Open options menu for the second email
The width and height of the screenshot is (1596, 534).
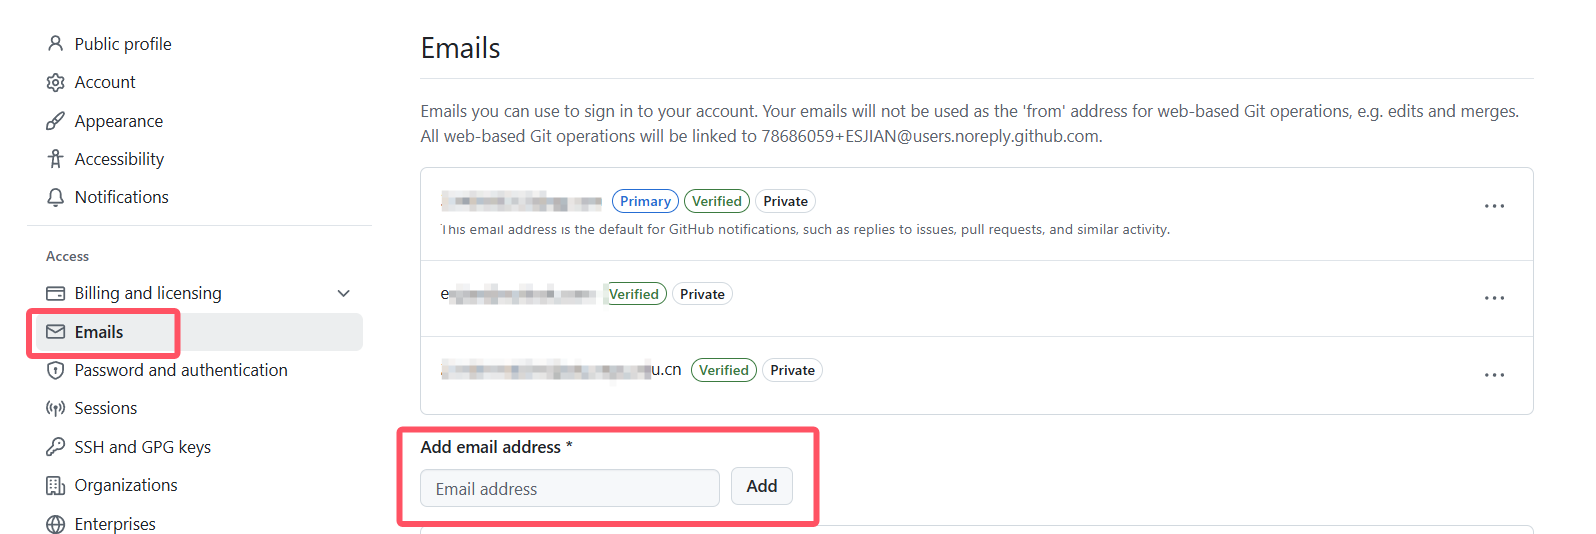click(x=1494, y=298)
